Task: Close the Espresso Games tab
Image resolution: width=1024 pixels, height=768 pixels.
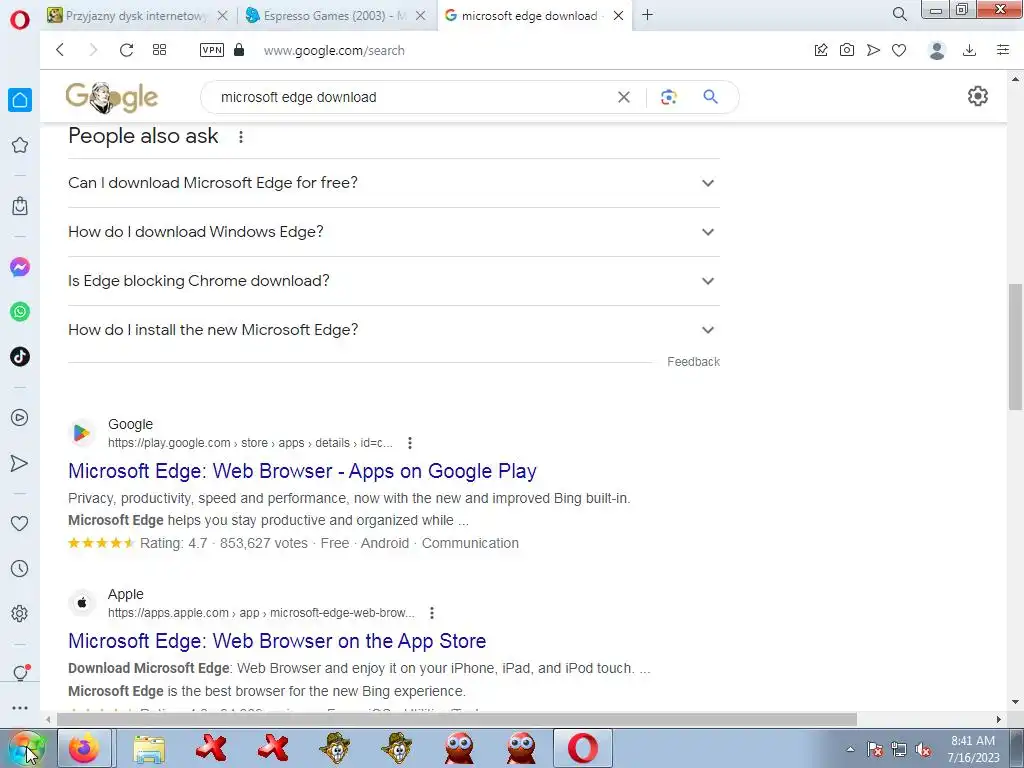Action: tap(421, 16)
